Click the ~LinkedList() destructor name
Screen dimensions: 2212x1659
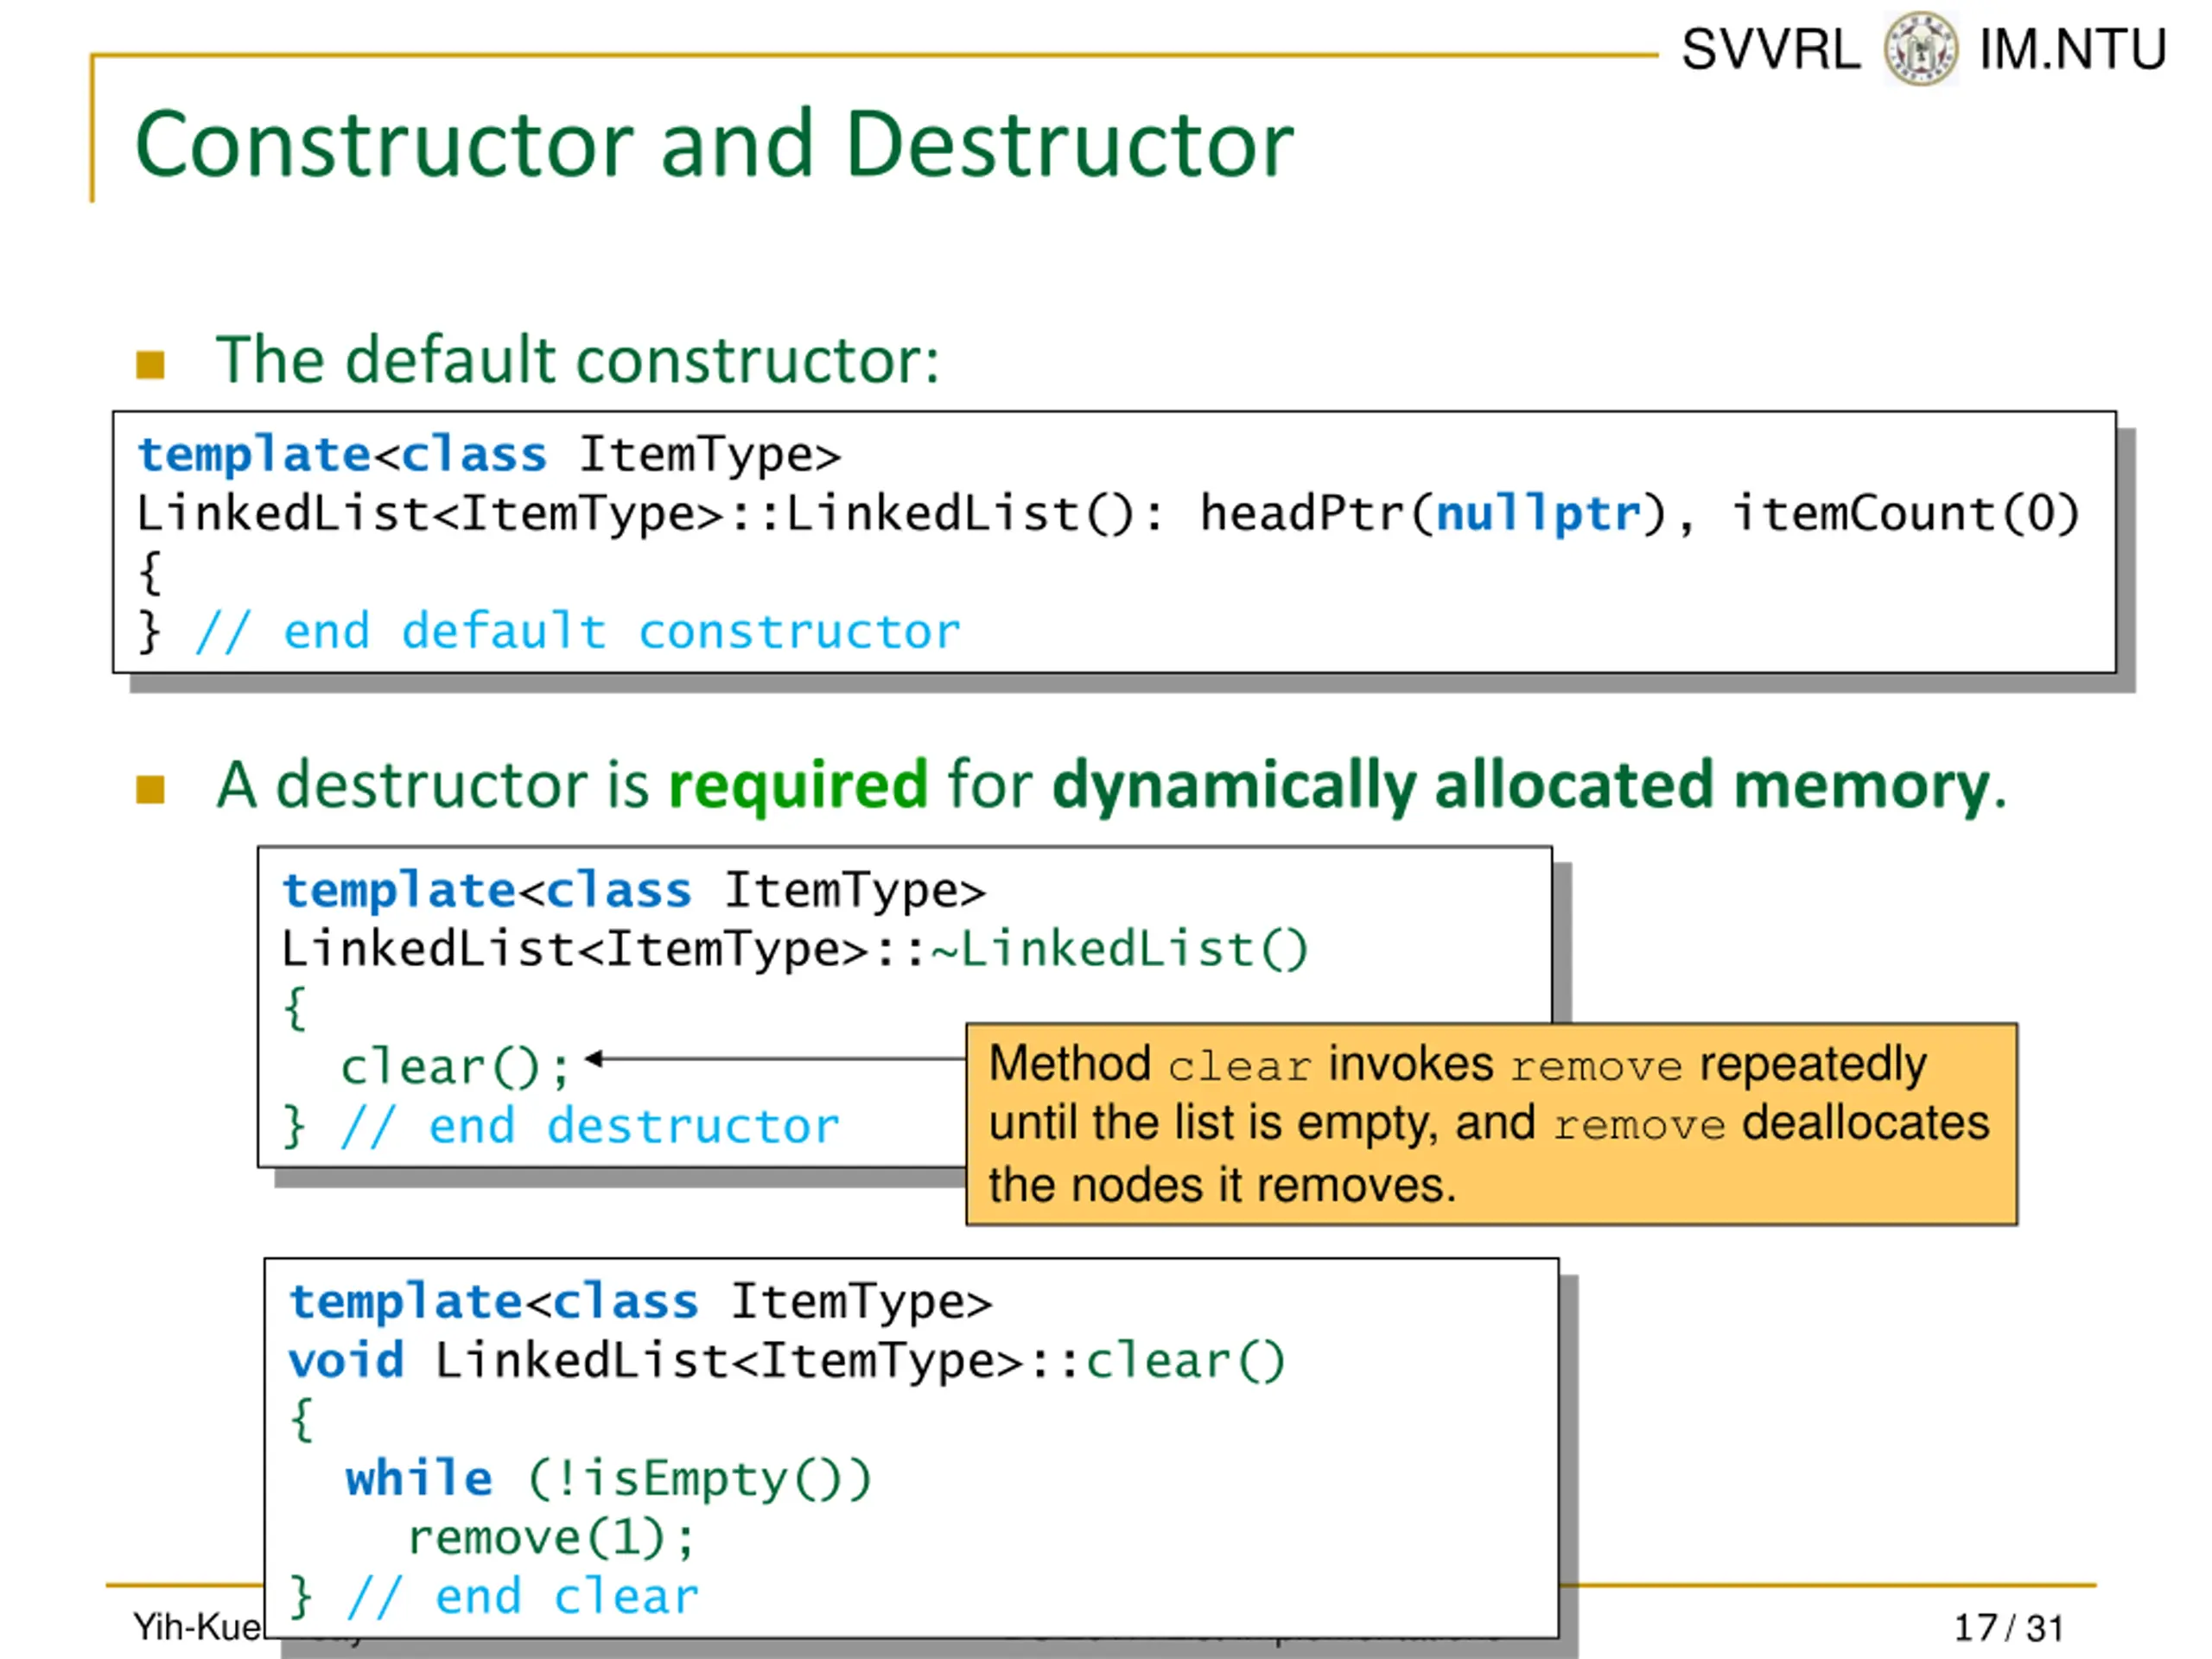1119,949
